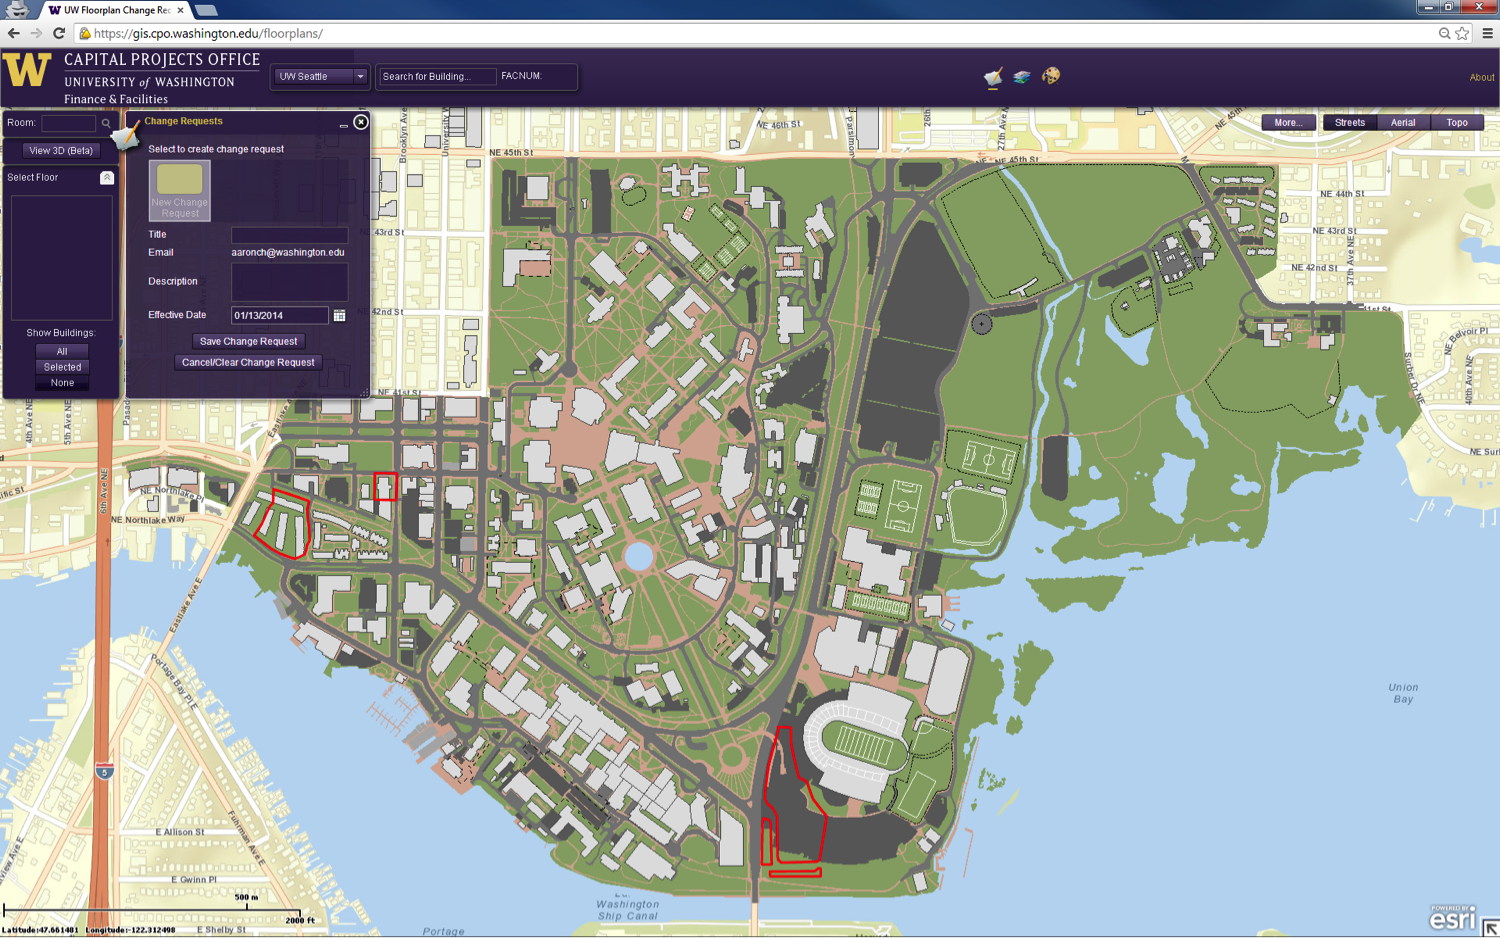Switch basemap to Aerial
Image resolution: width=1500 pixels, height=938 pixels.
point(1403,122)
